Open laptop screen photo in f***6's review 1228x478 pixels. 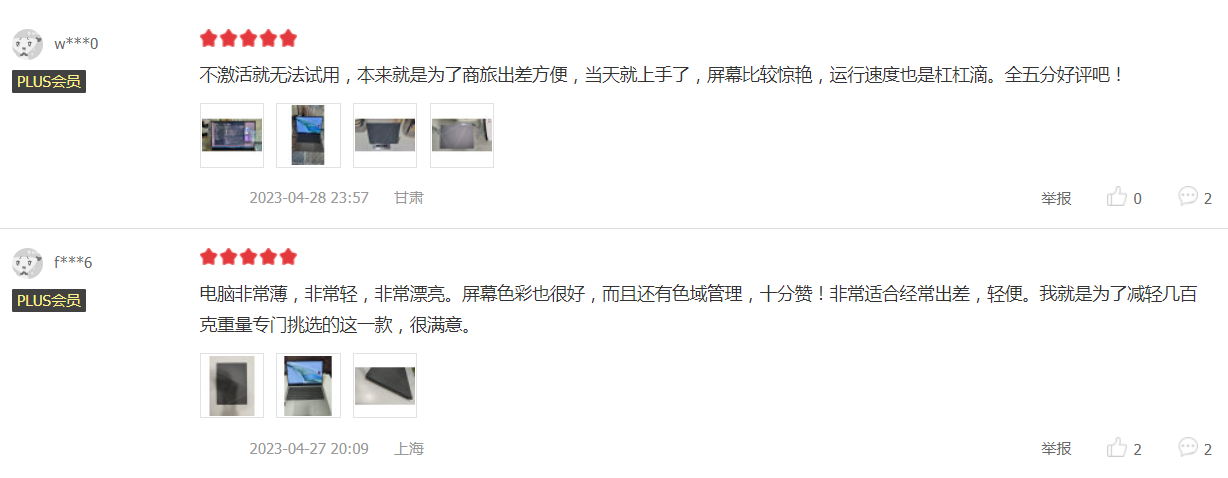(x=308, y=385)
